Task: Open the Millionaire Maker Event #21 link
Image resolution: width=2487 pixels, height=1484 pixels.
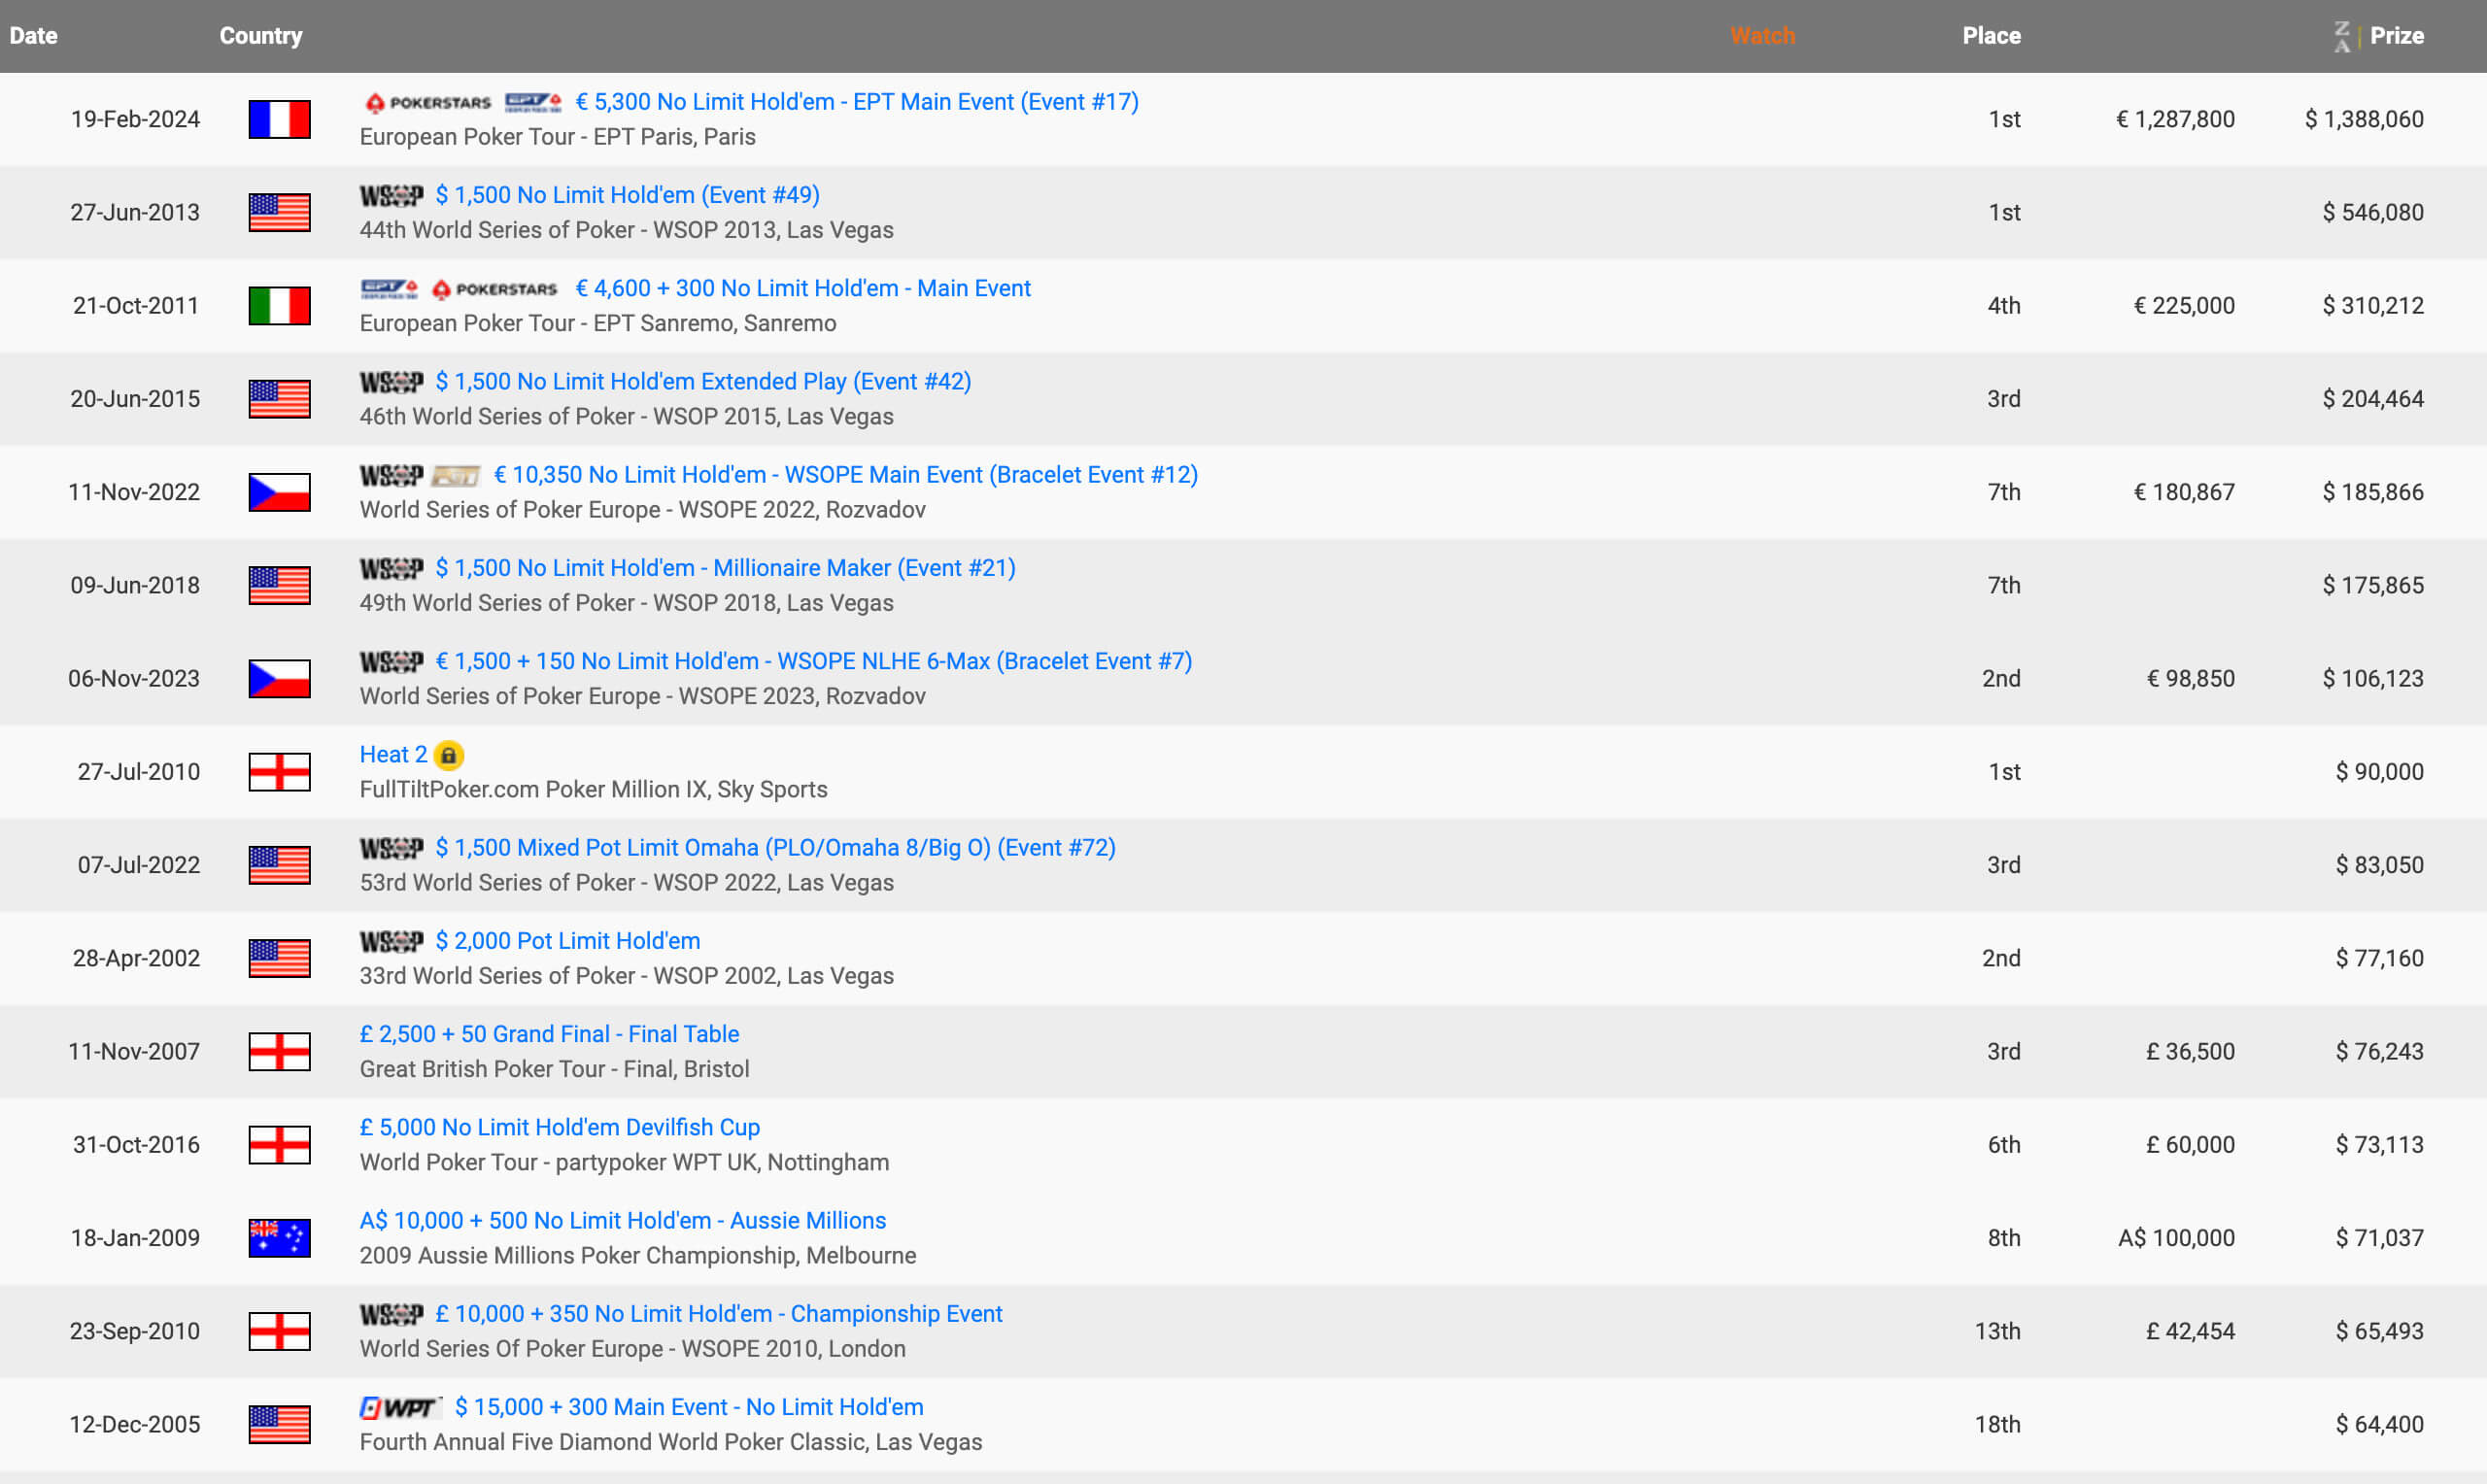Action: [725, 568]
